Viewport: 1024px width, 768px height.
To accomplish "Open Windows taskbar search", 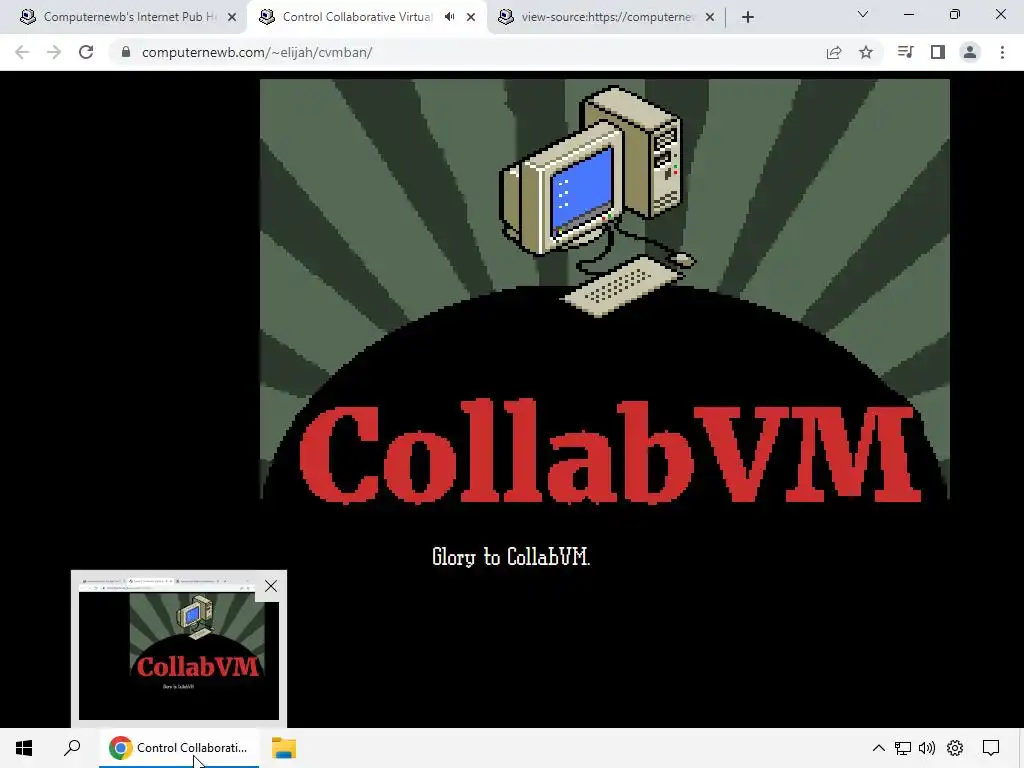I will point(72,748).
